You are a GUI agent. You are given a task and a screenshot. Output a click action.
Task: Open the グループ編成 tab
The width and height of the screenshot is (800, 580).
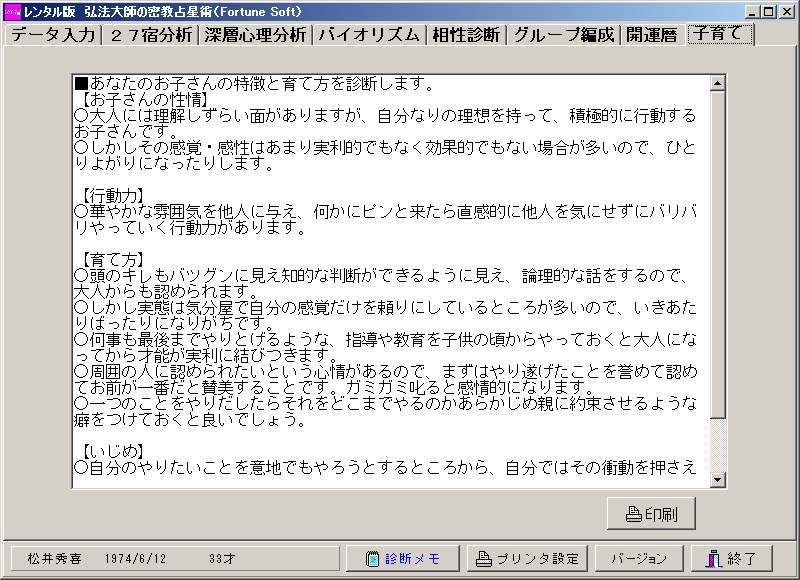[564, 35]
